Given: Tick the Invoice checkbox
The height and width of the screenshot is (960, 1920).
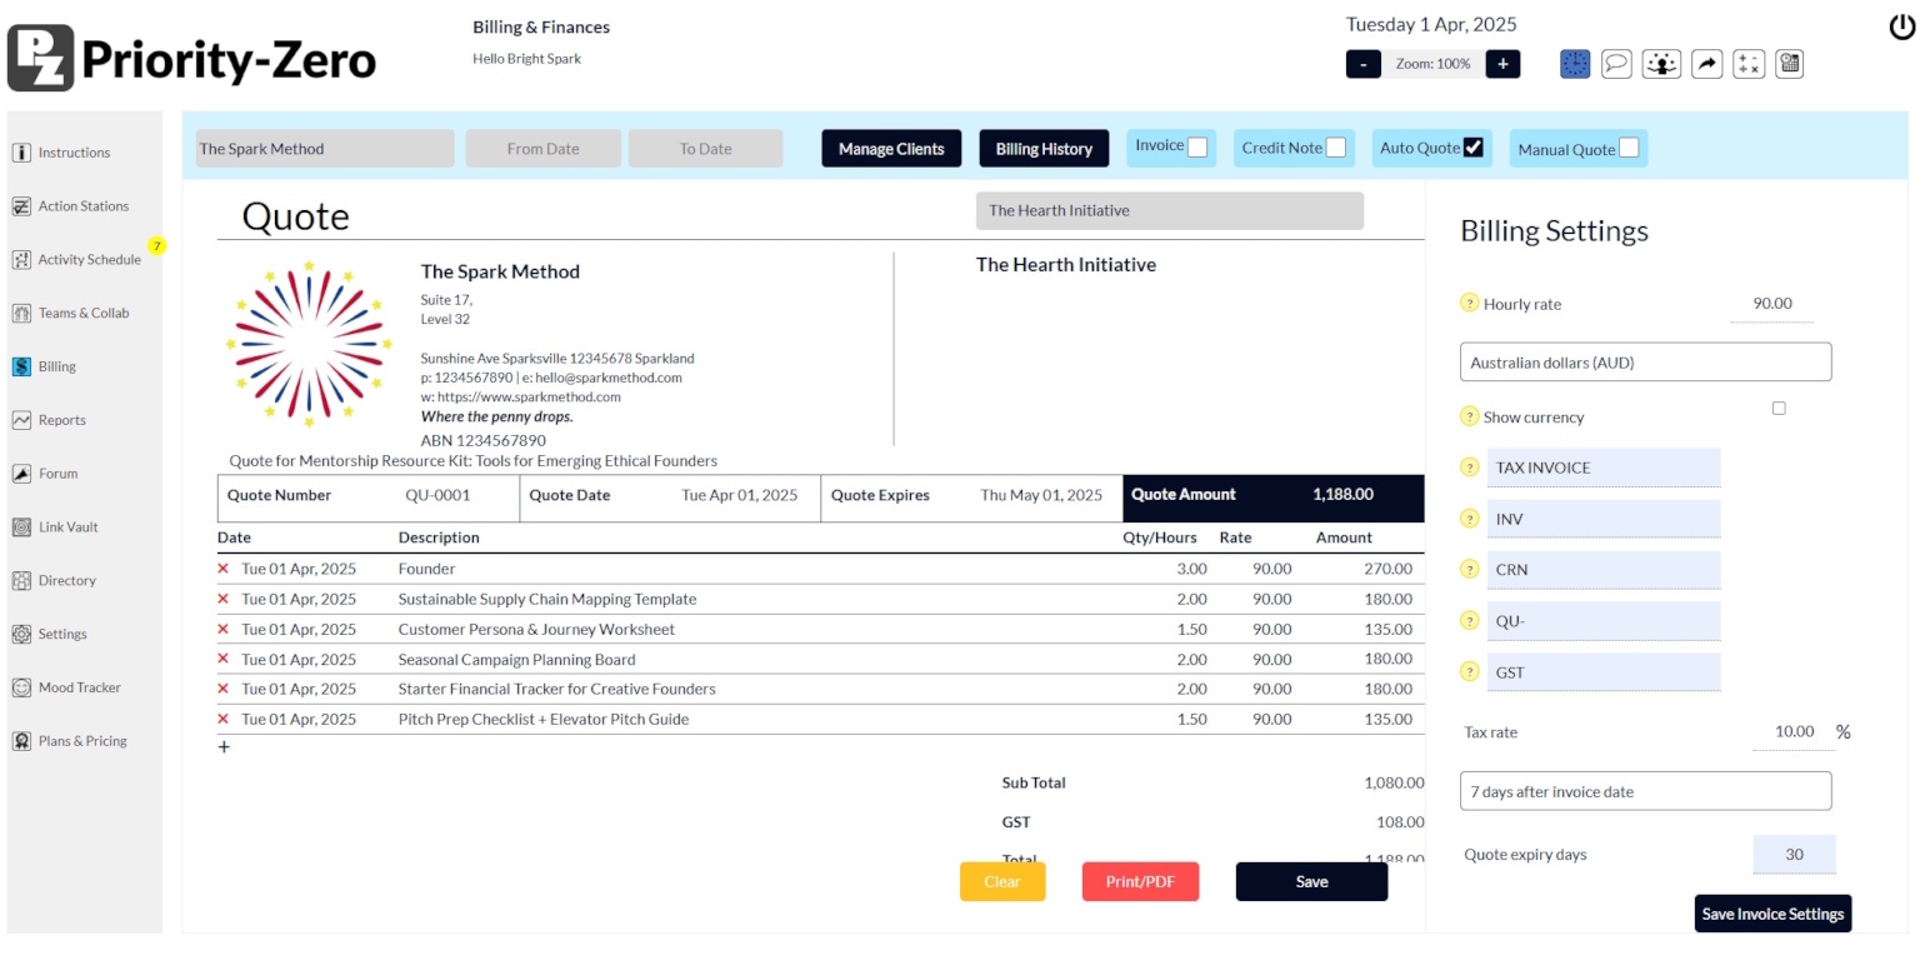Looking at the screenshot, I should pos(1197,148).
